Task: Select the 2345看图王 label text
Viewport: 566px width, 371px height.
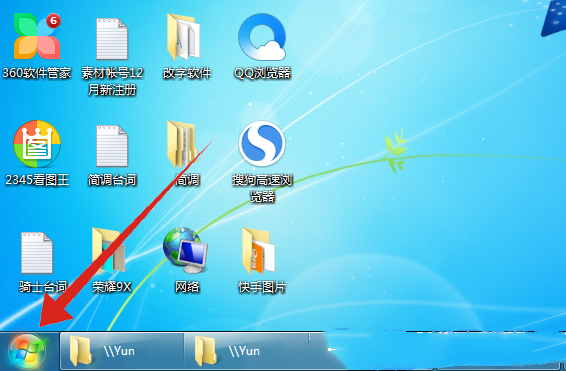Action: 37,180
